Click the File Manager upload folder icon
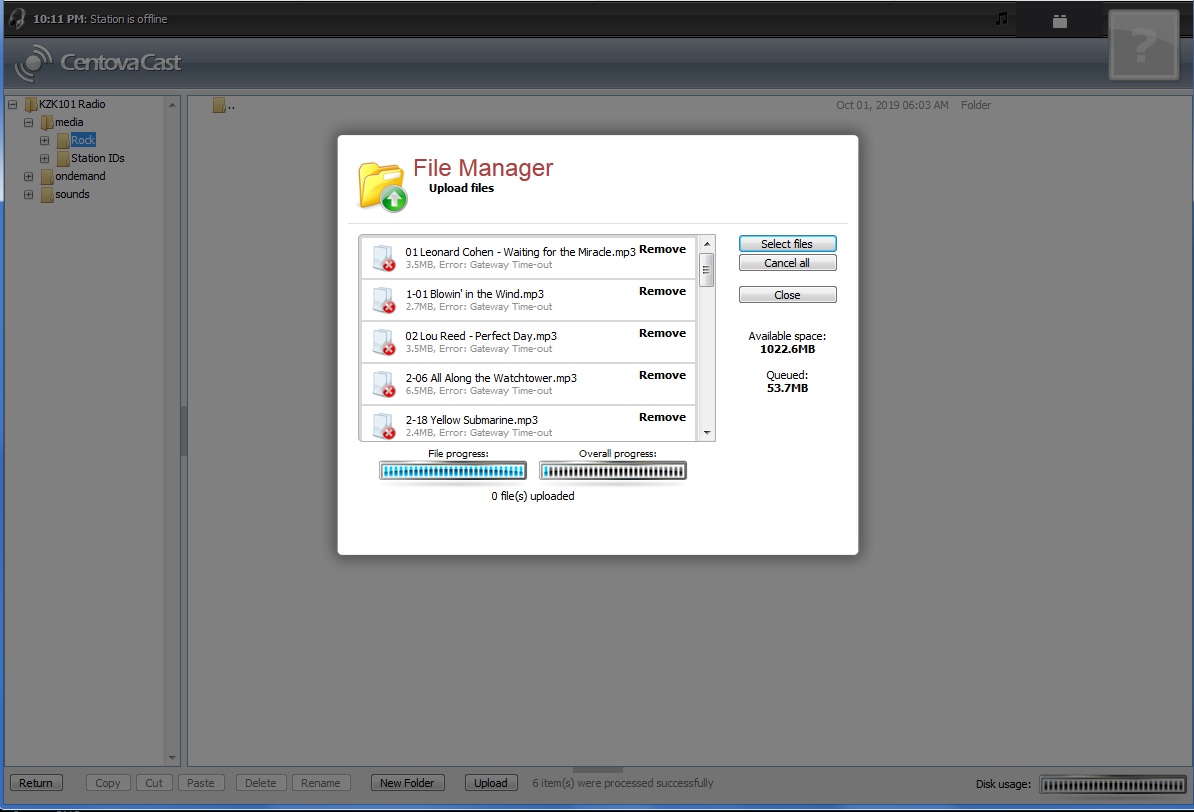Screen dimensions: 1194x812 pyautogui.click(x=382, y=186)
